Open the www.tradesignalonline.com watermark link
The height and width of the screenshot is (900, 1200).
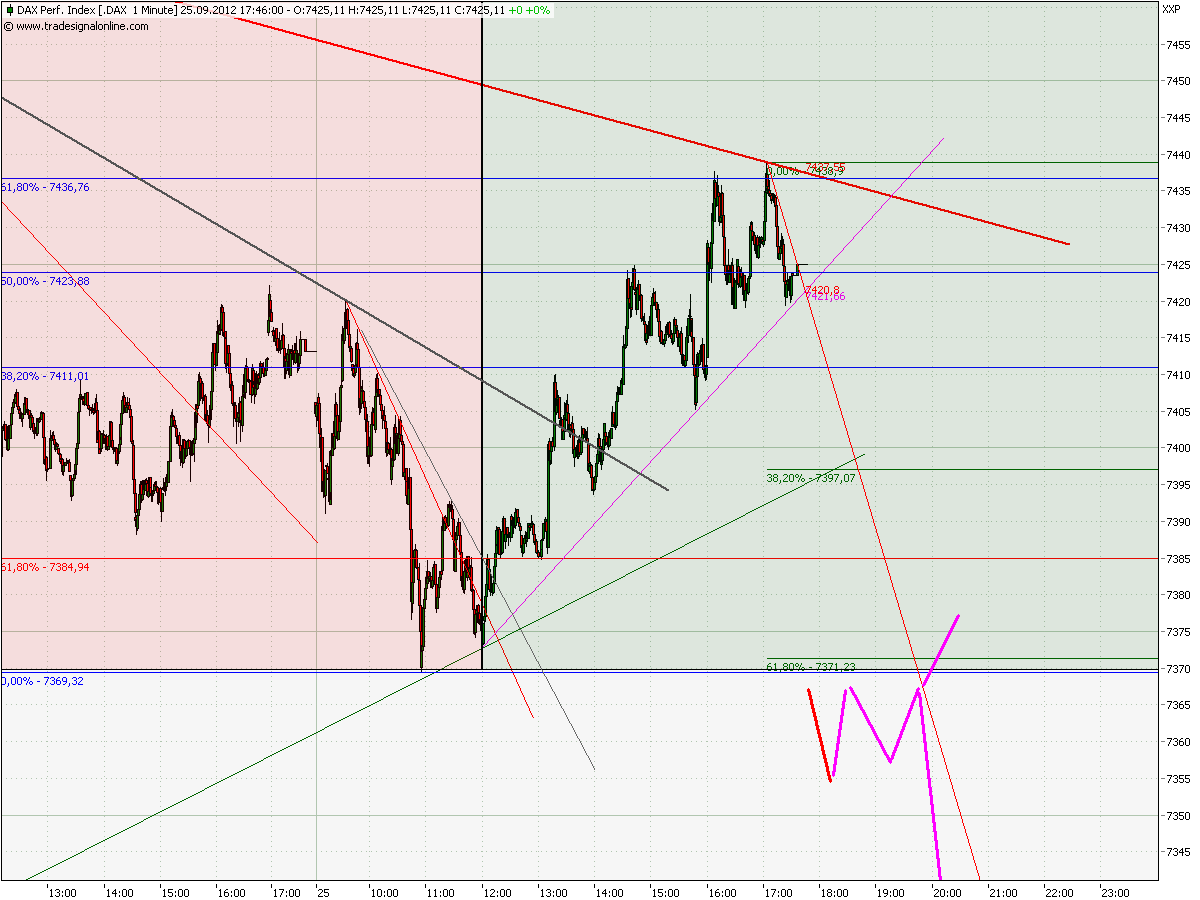click(x=75, y=28)
